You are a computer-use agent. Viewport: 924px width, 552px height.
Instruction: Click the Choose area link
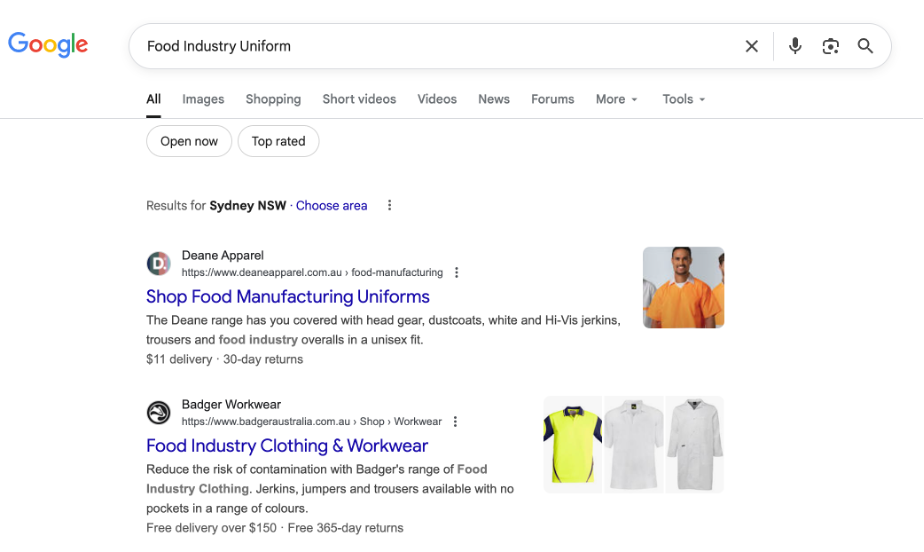click(331, 206)
